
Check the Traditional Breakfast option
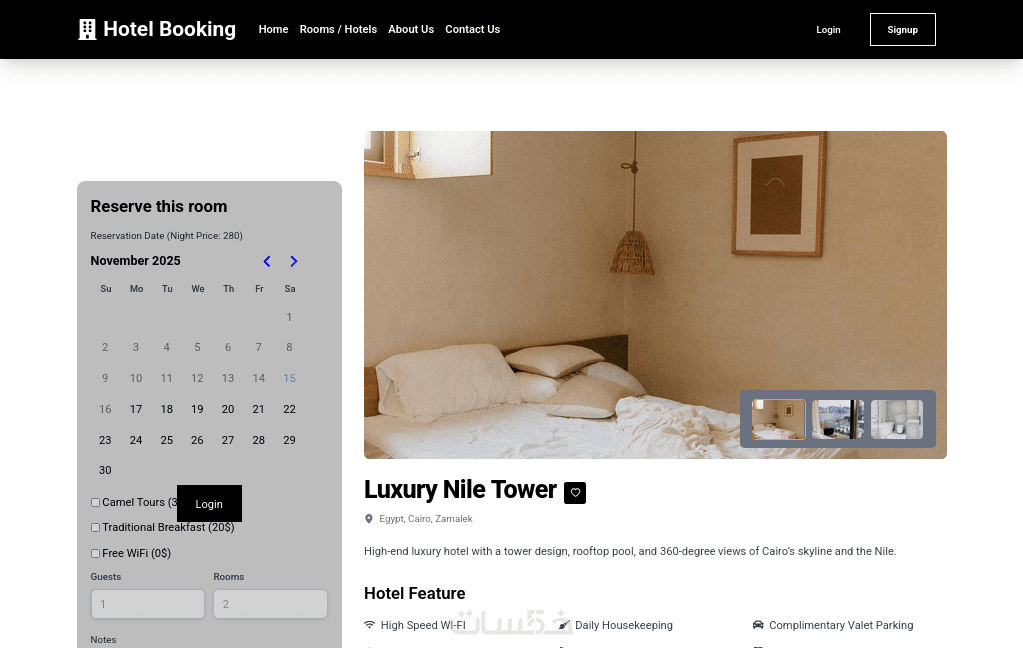click(x=95, y=527)
